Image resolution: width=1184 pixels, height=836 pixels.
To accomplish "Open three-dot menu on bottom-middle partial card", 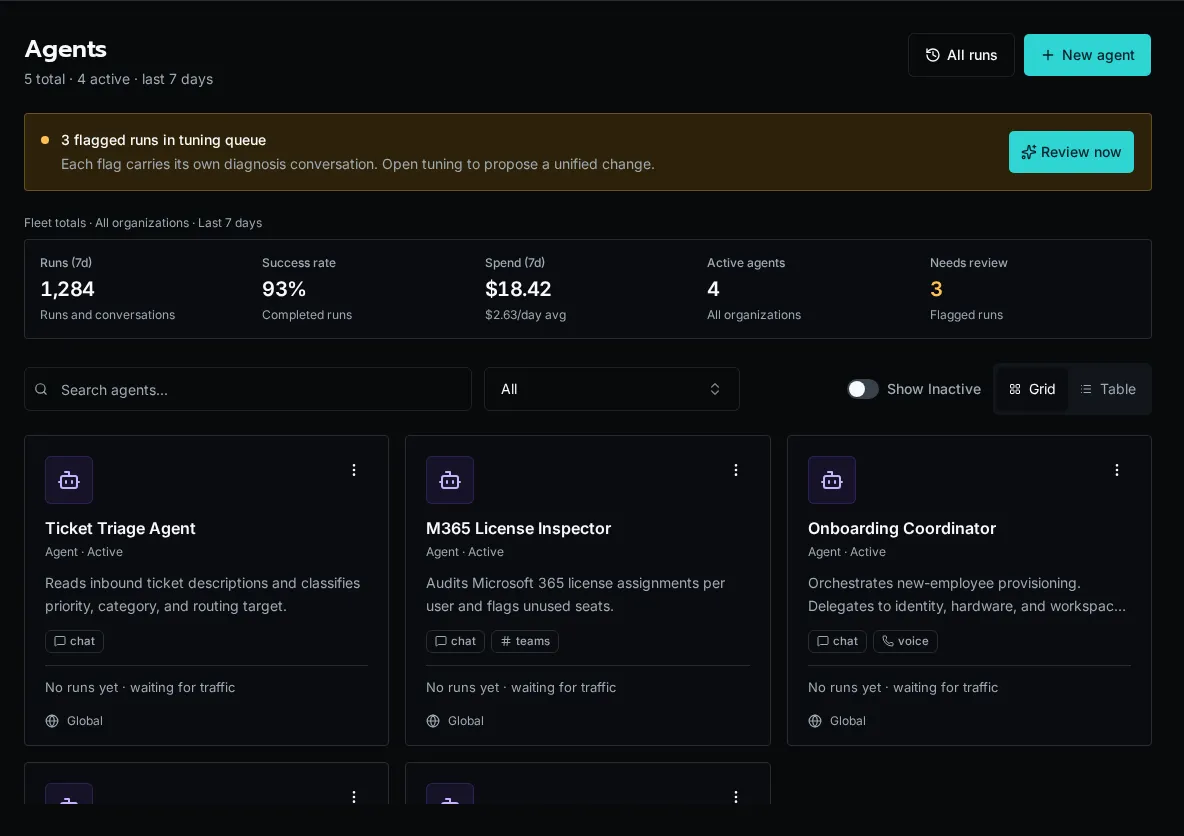I will [x=735, y=797].
